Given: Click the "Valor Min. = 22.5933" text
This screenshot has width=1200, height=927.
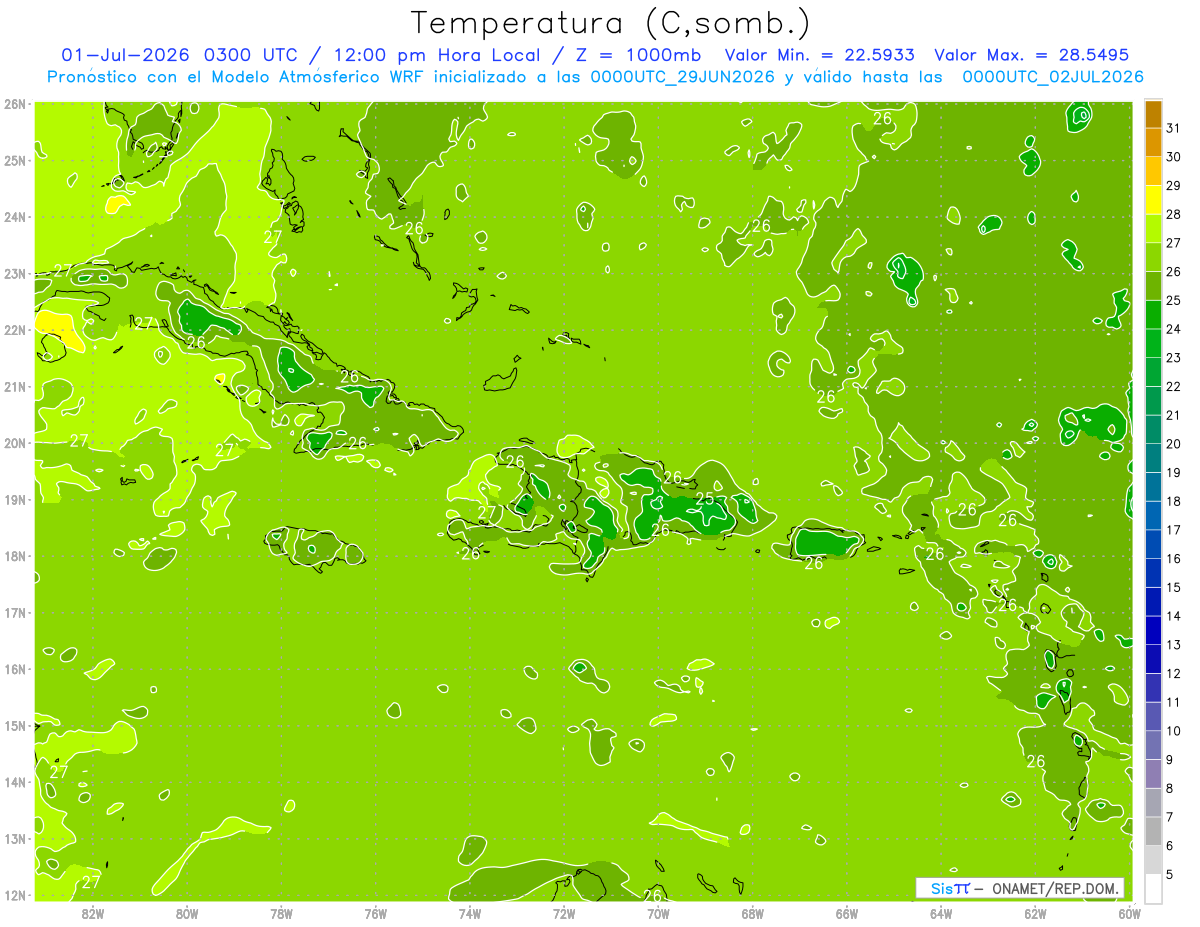Looking at the screenshot, I should pyautogui.click(x=822, y=55).
